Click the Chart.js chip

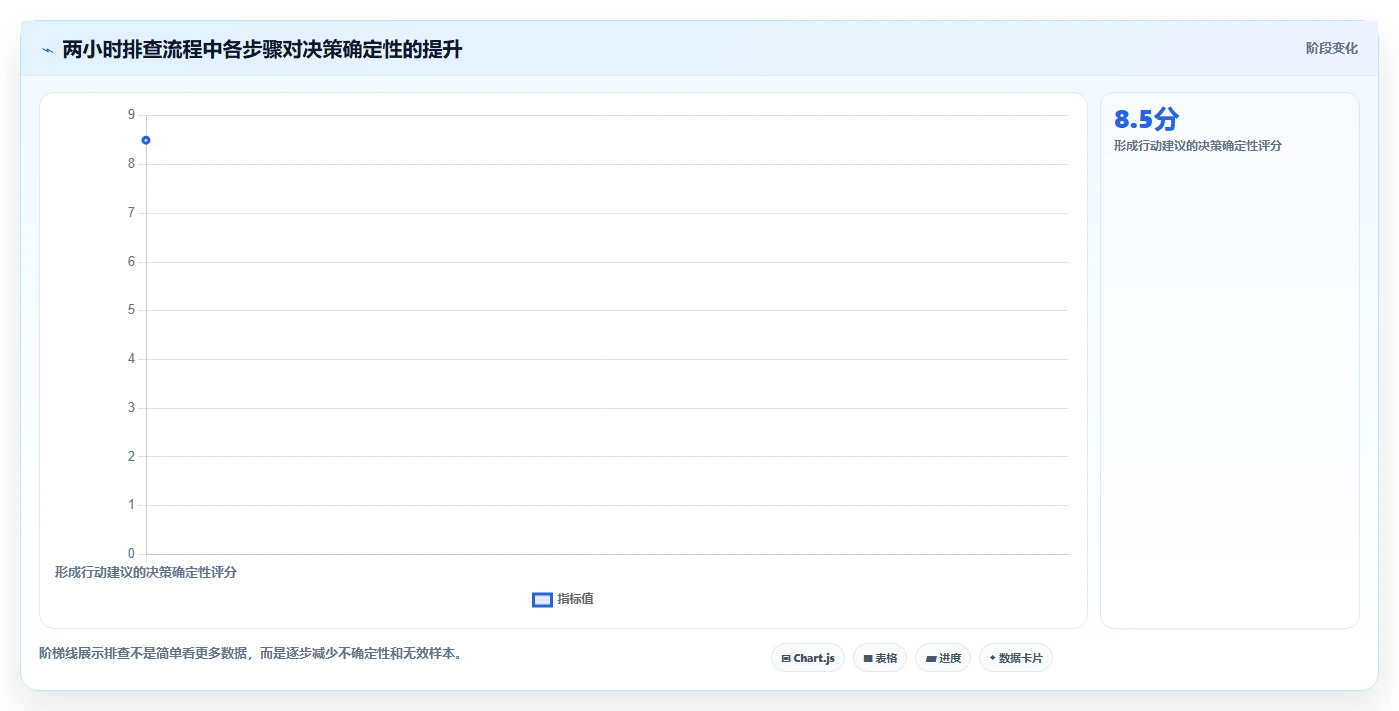pyautogui.click(x=808, y=658)
